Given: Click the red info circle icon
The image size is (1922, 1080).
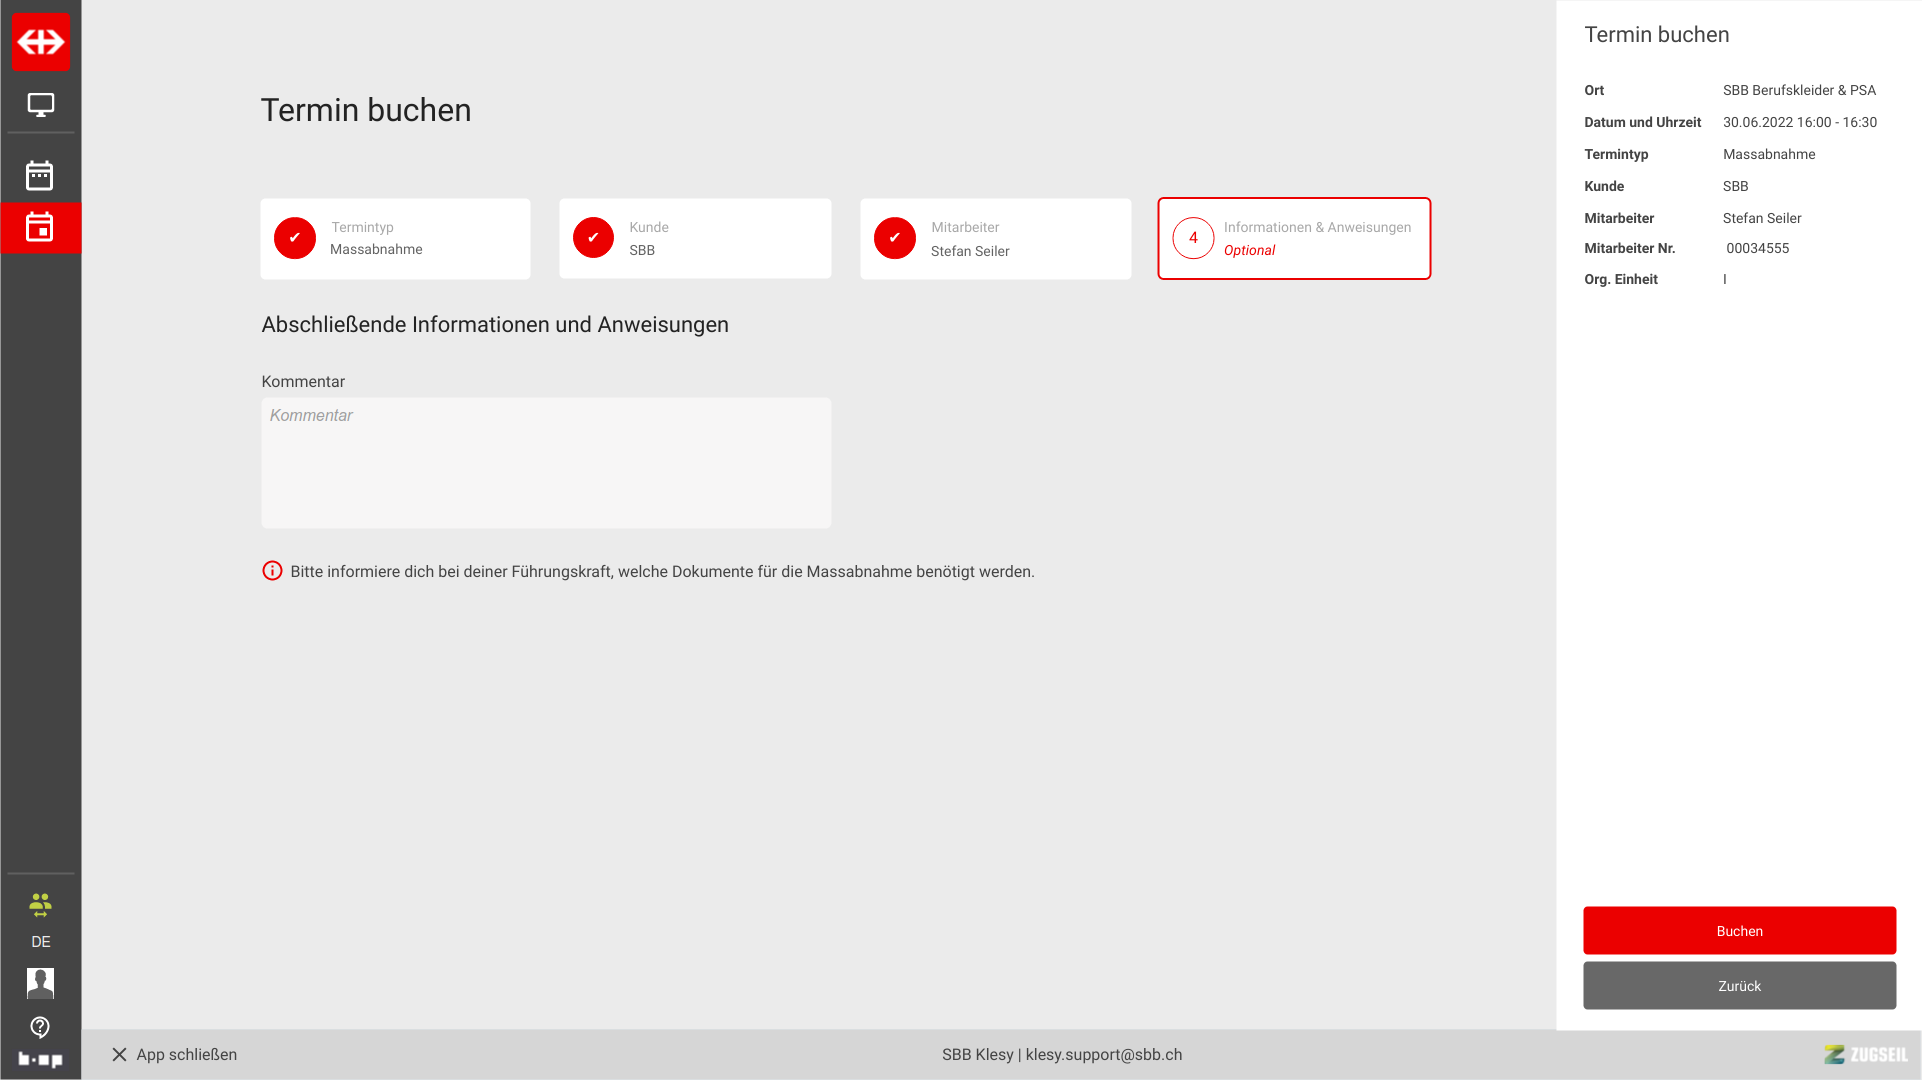Looking at the screenshot, I should tap(272, 571).
